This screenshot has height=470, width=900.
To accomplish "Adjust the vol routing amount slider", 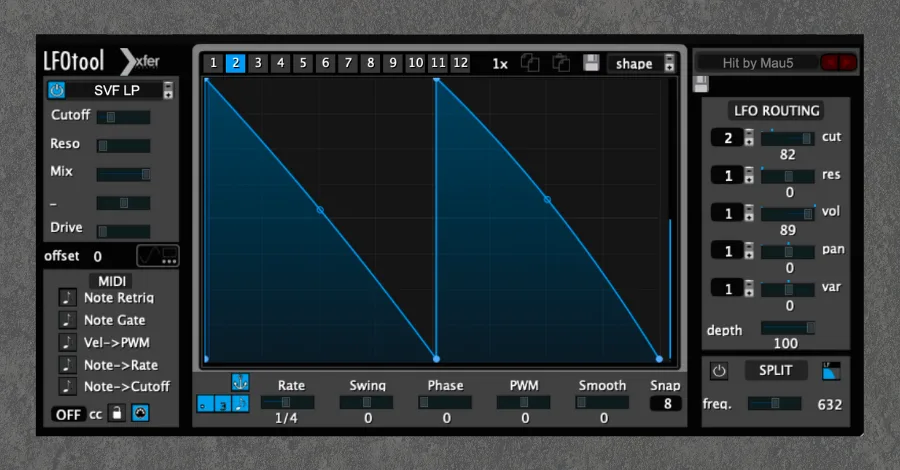I will pos(788,214).
